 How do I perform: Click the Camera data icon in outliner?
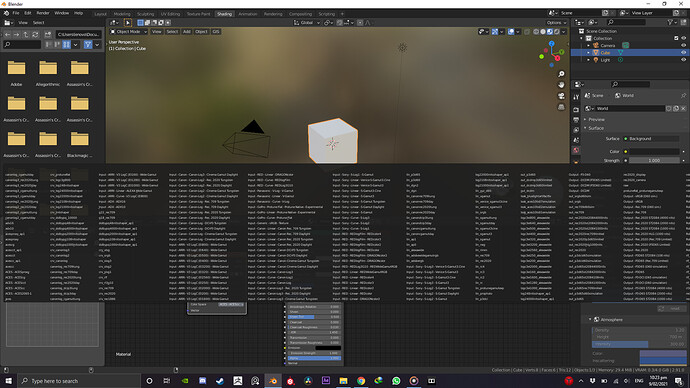[x=625, y=45]
